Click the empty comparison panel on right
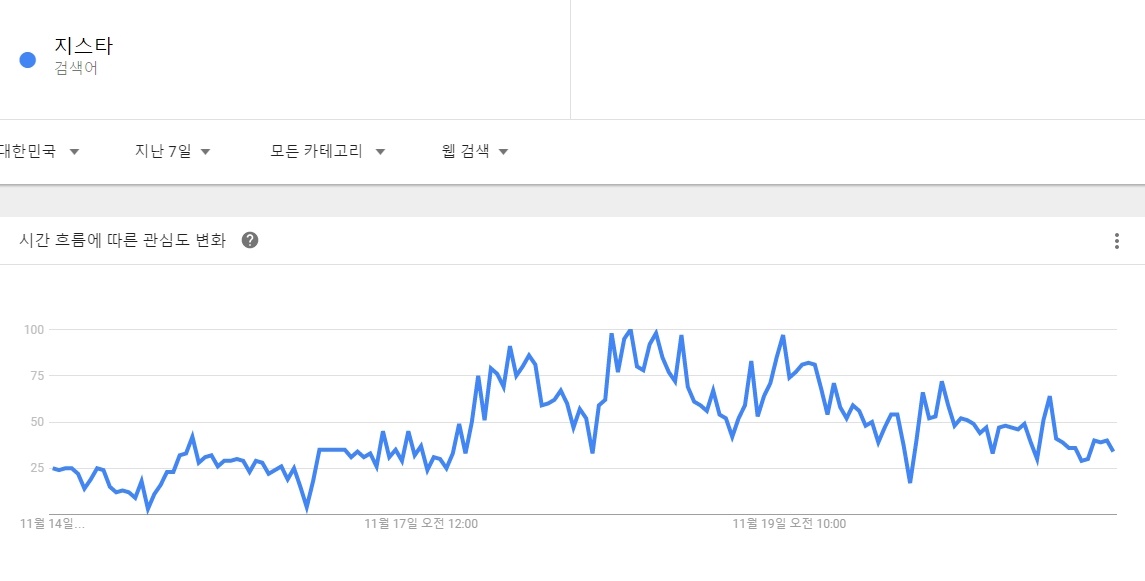Viewport: 1145px width, 581px height. 856,60
